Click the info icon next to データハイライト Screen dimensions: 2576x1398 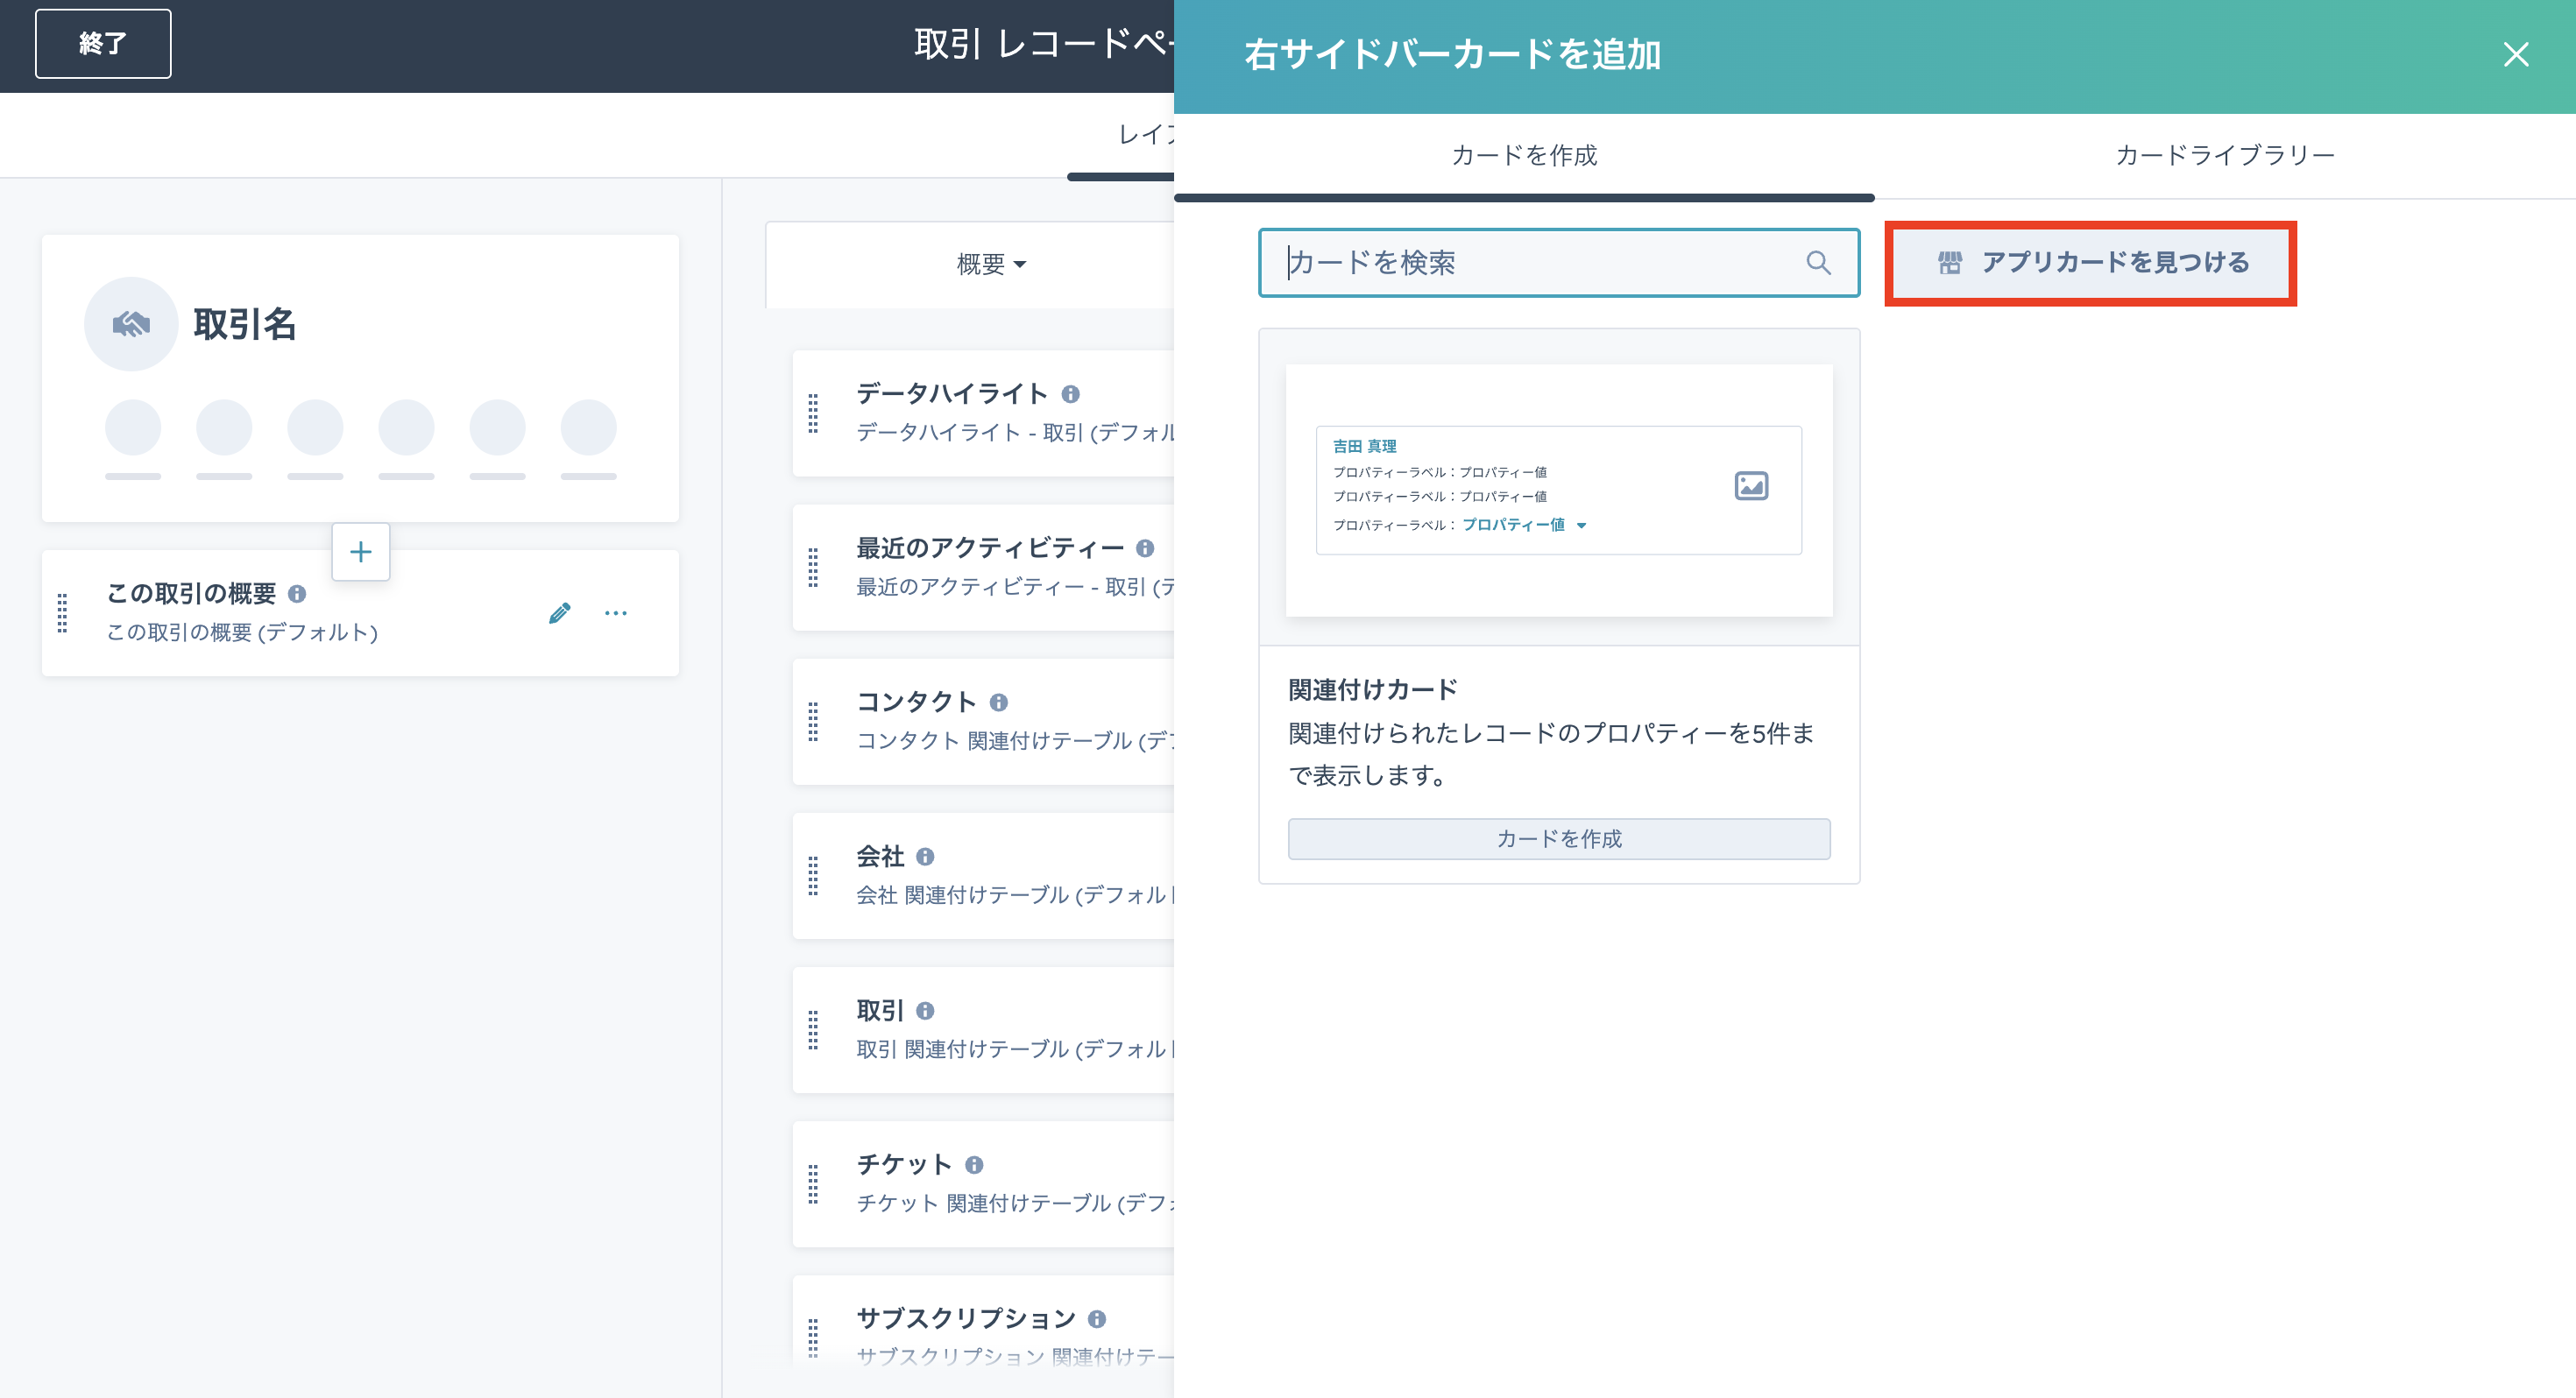coord(1071,394)
